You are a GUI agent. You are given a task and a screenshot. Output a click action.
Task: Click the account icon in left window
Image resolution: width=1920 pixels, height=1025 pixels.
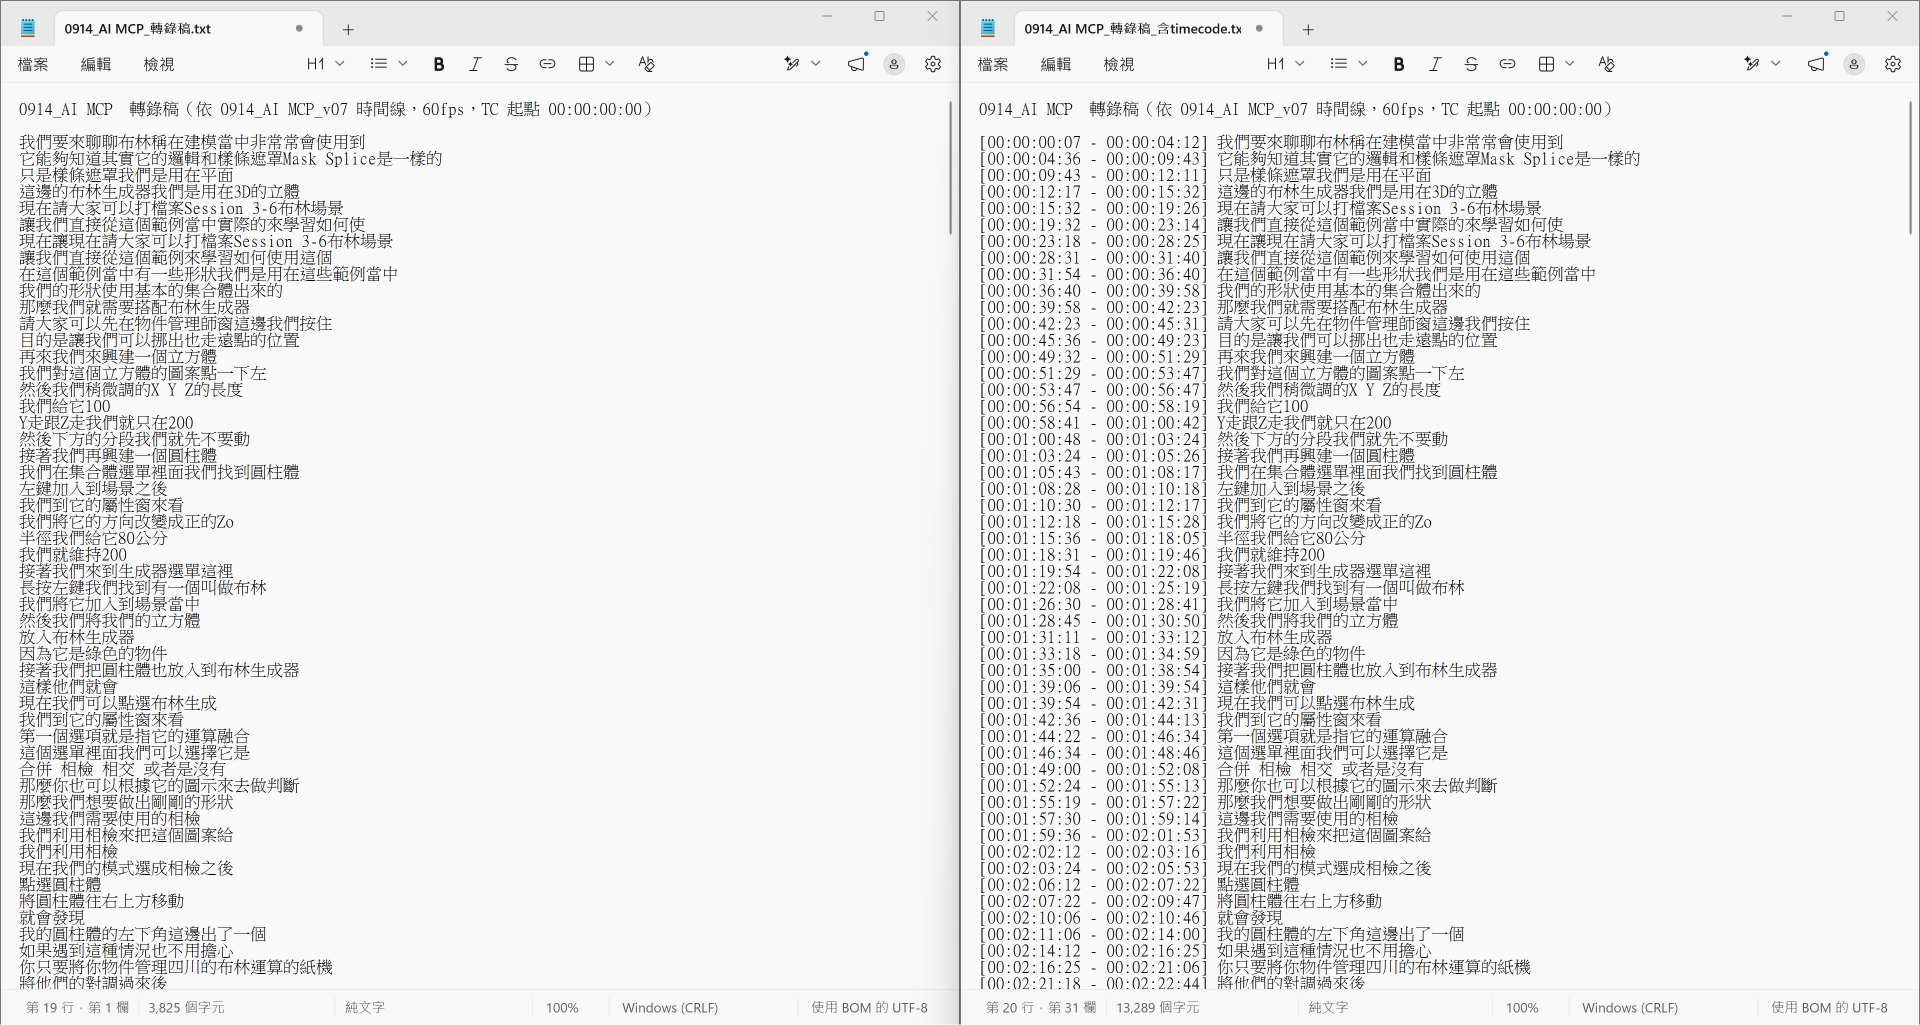894,64
